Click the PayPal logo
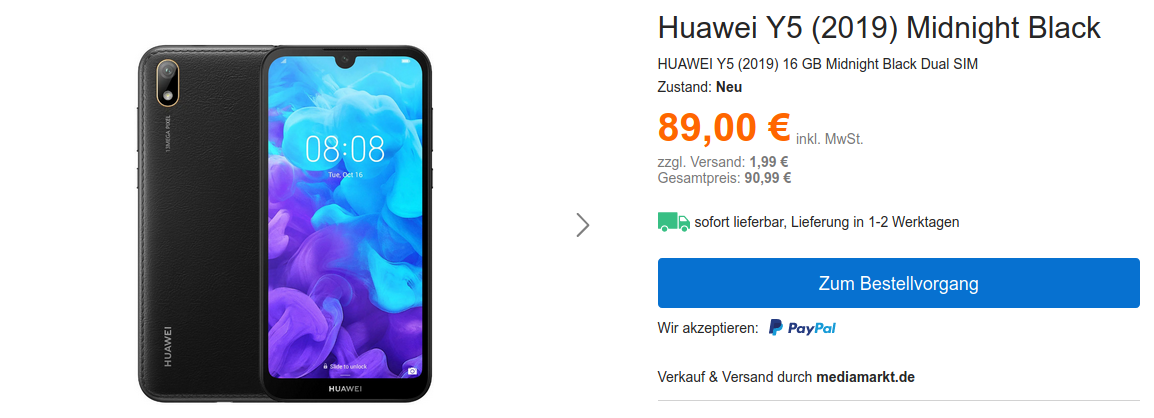Screen dimensions: 1154x418 [x=802, y=328]
